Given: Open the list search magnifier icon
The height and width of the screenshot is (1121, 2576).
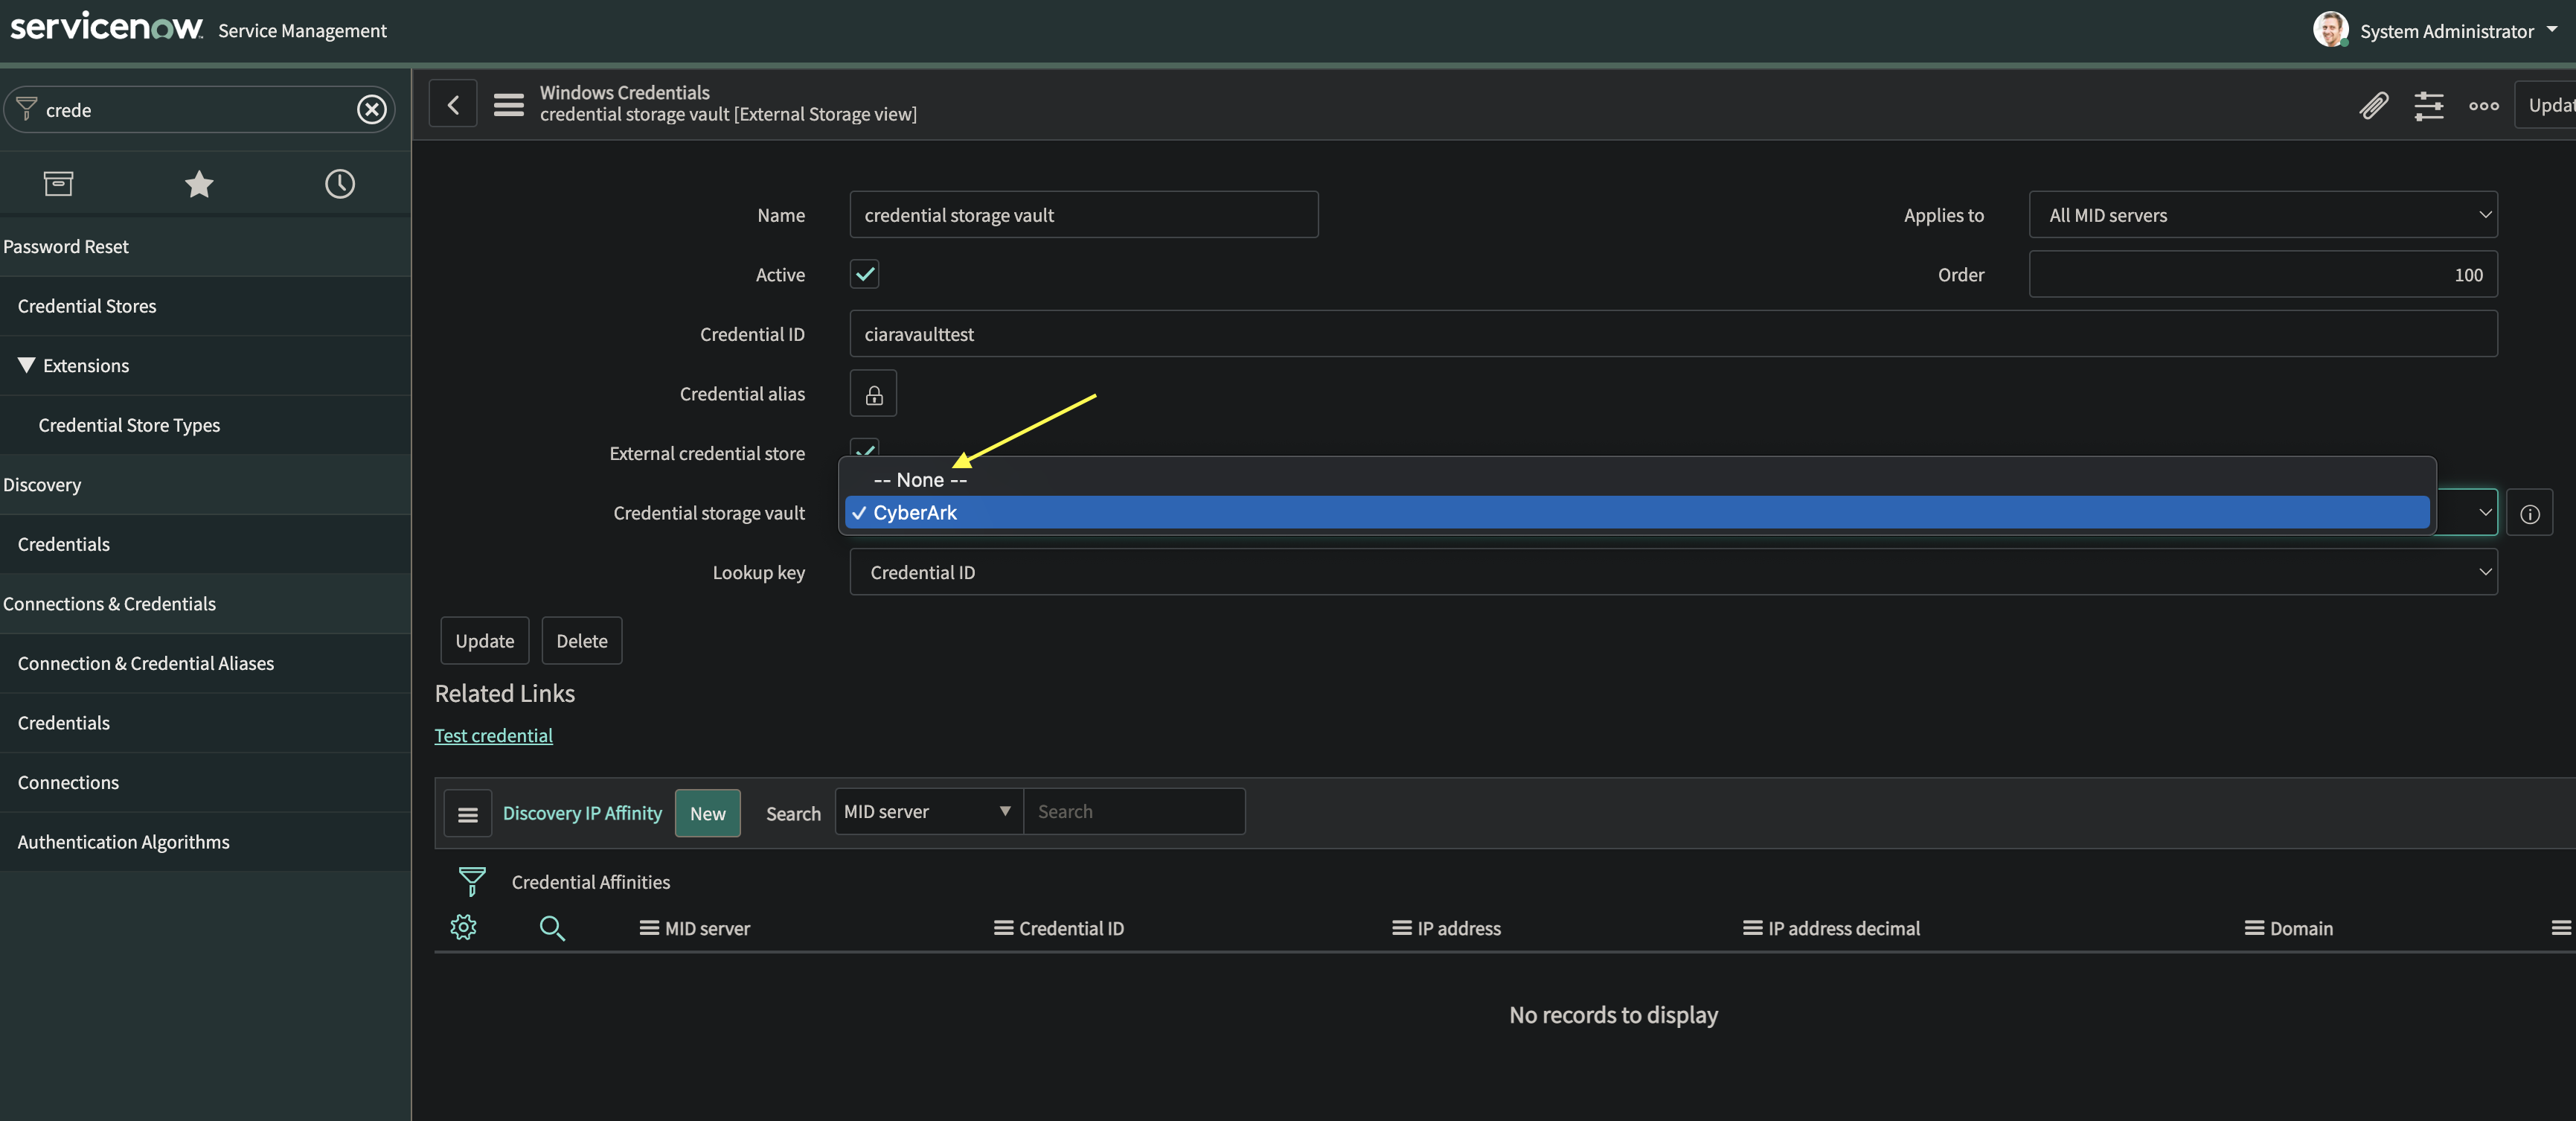Looking at the screenshot, I should [x=553, y=928].
